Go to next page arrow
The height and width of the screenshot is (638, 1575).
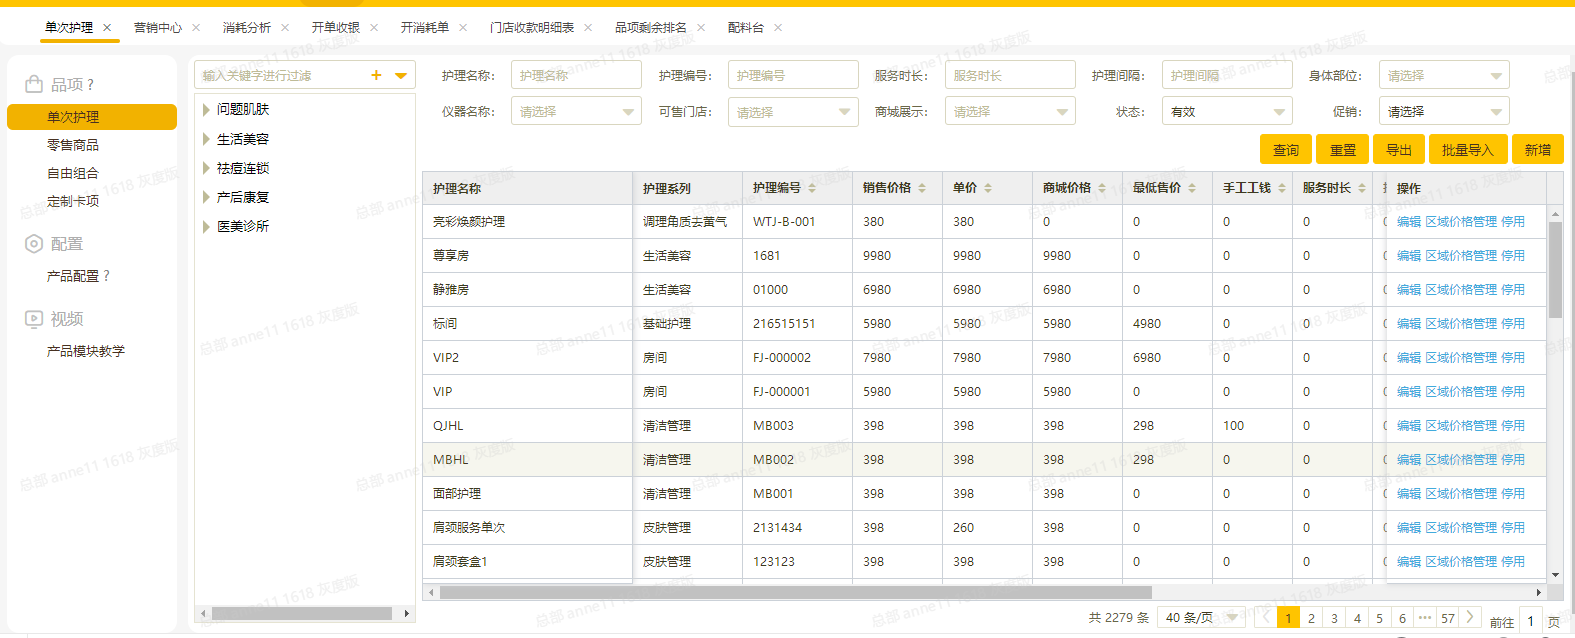coord(1470,617)
